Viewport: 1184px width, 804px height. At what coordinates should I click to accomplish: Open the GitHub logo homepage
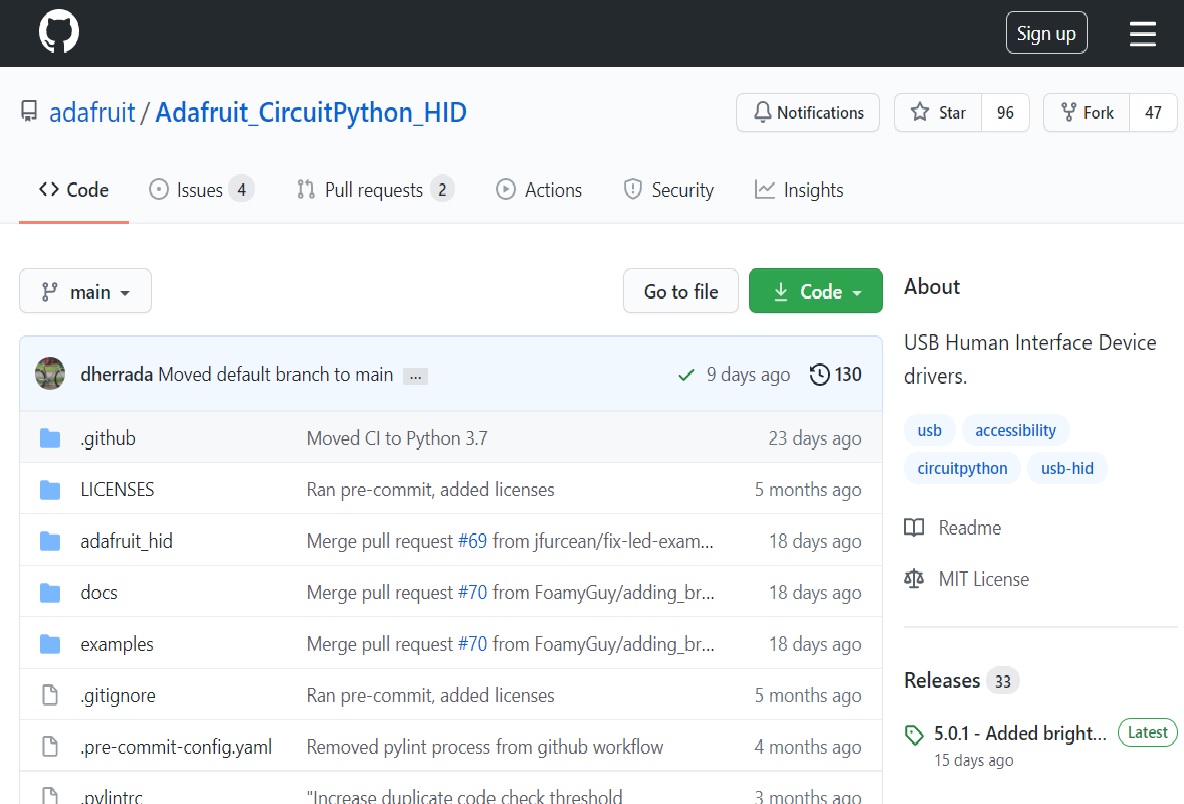59,32
